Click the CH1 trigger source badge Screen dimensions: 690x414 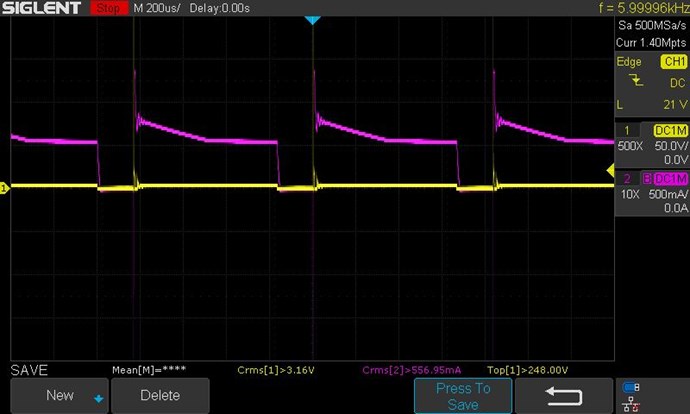coord(674,62)
